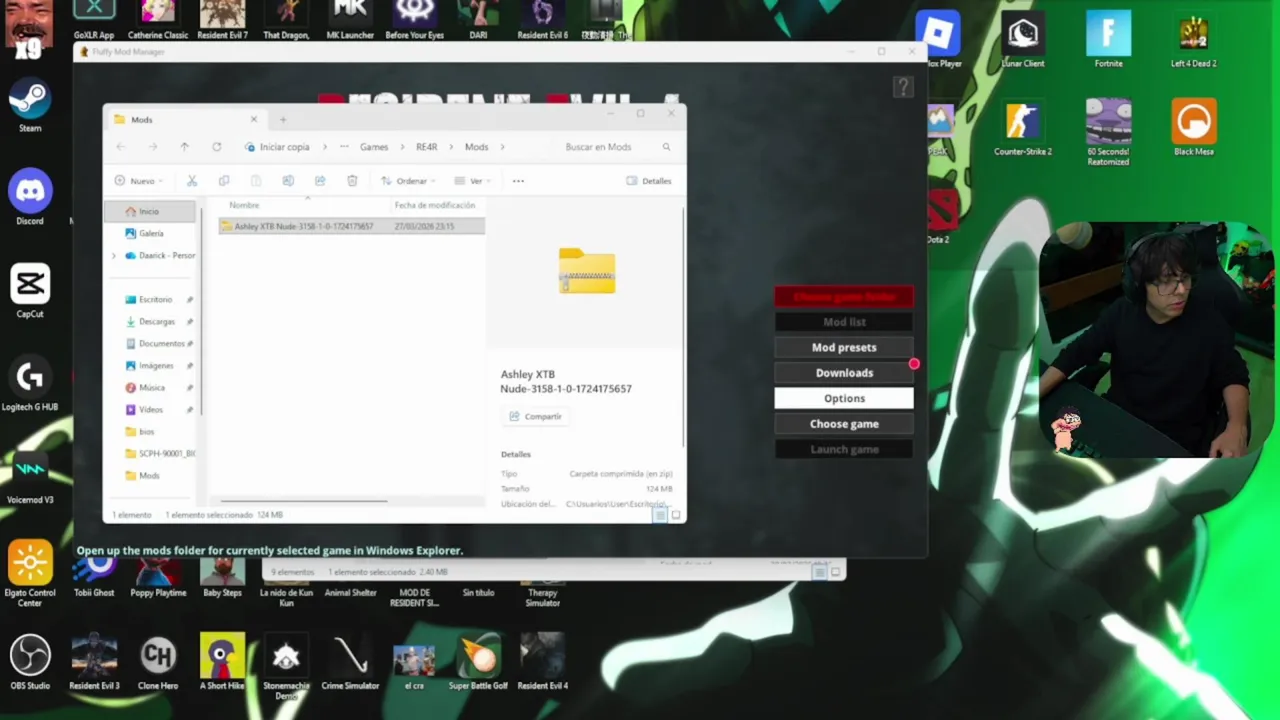Click Games in the address breadcrumb
Image resolution: width=1280 pixels, height=720 pixels.
(x=374, y=147)
